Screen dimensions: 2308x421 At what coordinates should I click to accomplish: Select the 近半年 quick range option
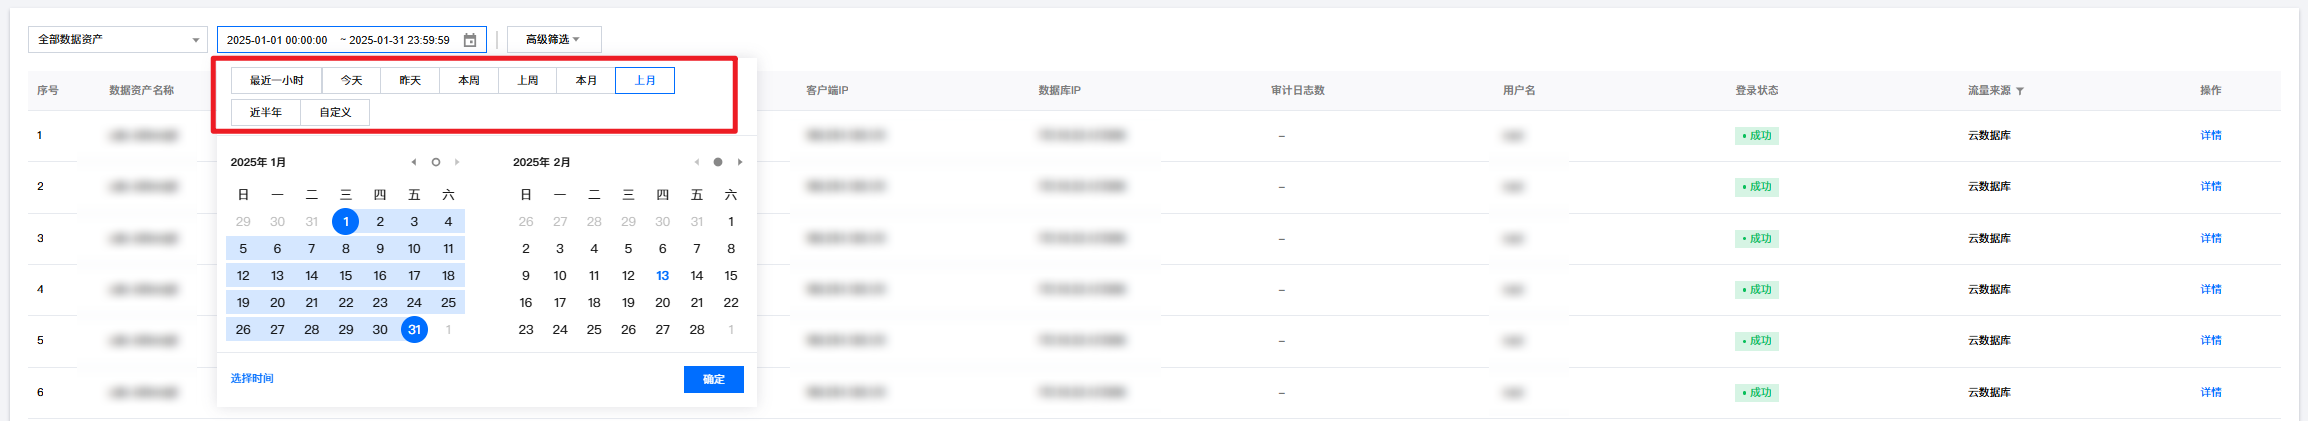[266, 112]
